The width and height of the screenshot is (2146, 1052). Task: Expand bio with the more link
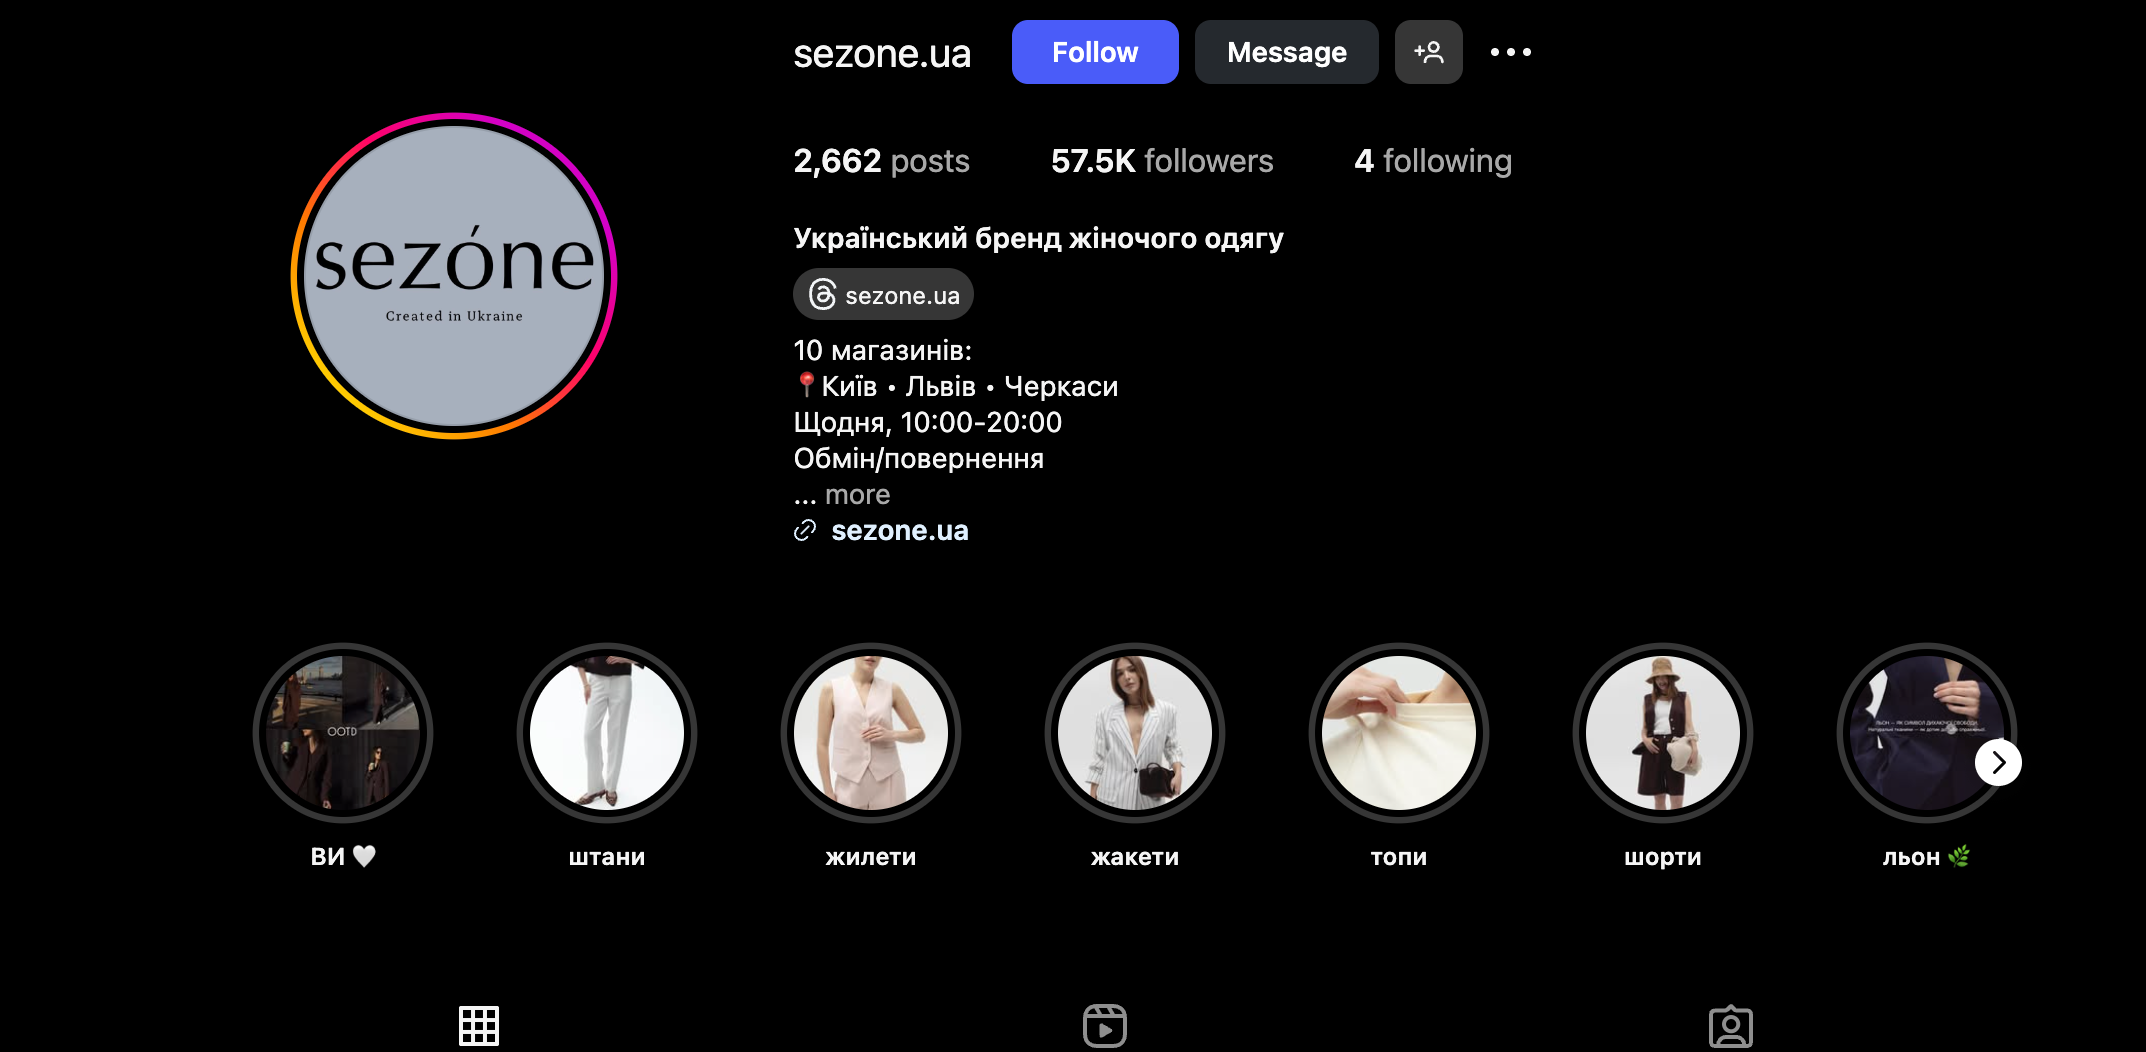[857, 495]
